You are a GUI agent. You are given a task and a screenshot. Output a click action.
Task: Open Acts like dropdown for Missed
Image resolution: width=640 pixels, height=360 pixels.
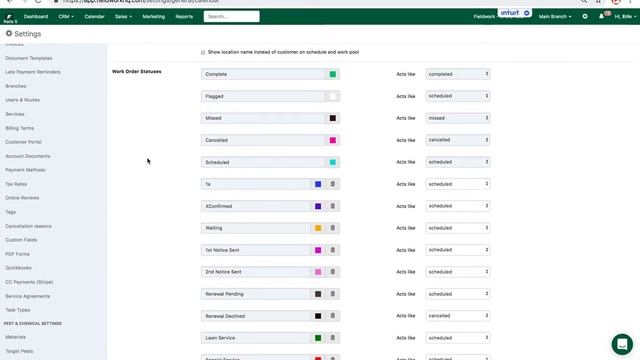(x=458, y=118)
